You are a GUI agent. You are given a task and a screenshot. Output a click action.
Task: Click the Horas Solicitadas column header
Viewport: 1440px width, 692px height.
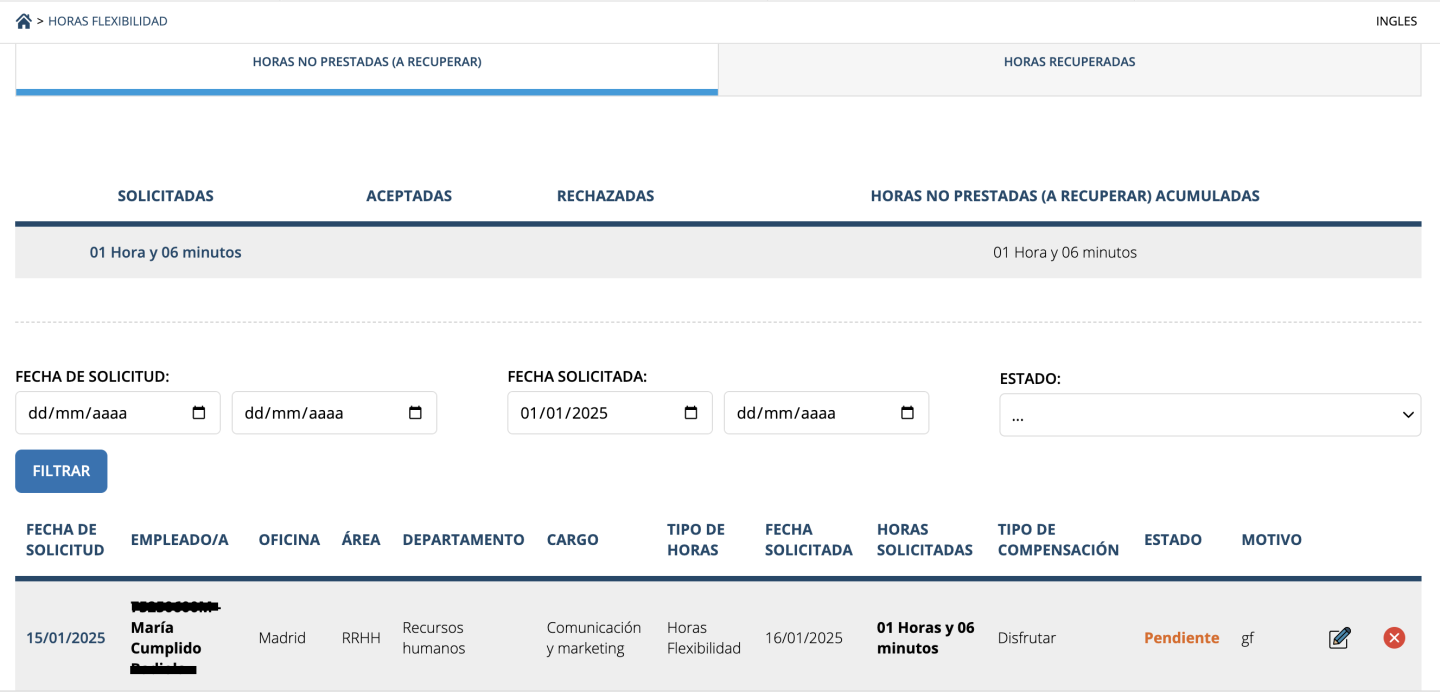click(x=924, y=540)
